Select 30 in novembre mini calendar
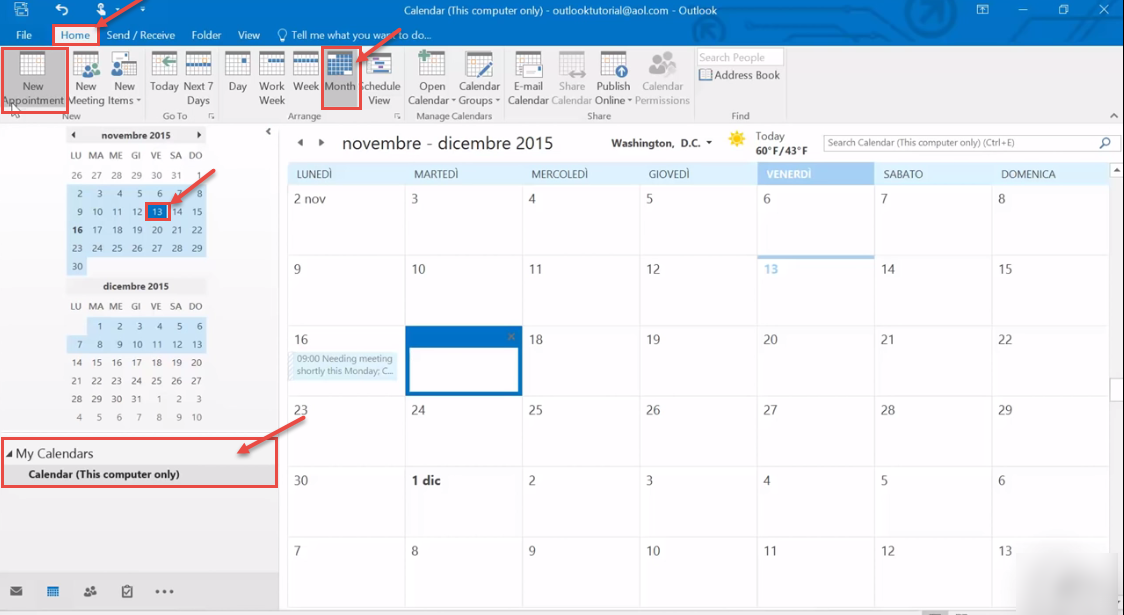The height and width of the screenshot is (615, 1124). coord(77,266)
